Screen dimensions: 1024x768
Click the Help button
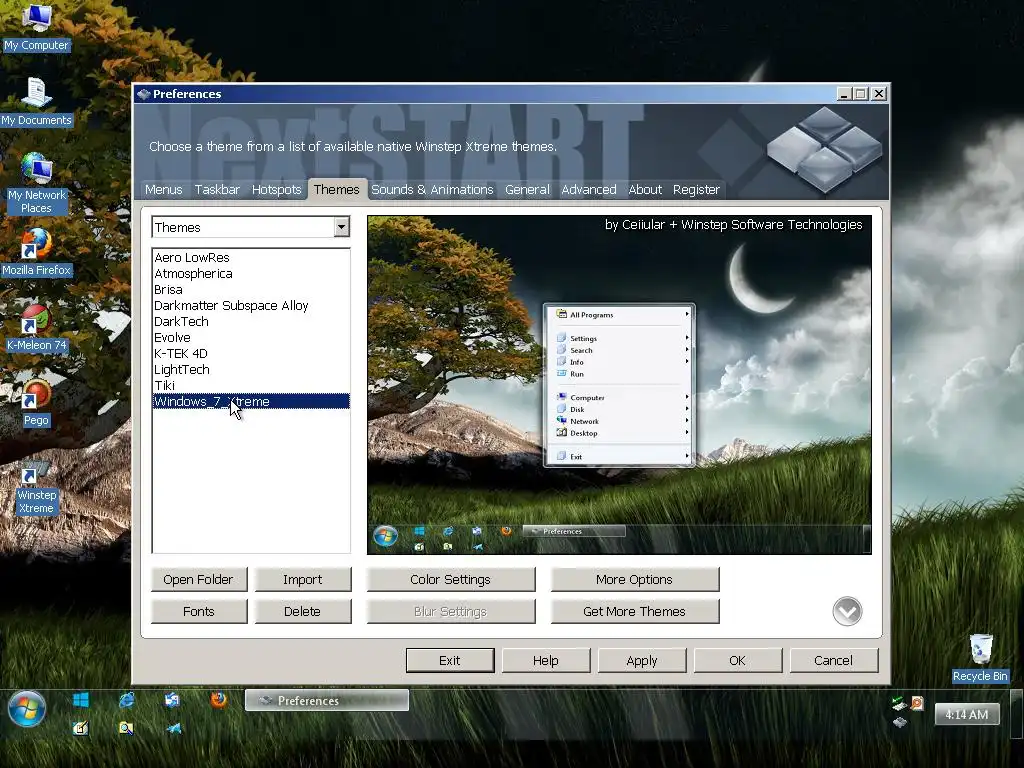click(x=546, y=660)
